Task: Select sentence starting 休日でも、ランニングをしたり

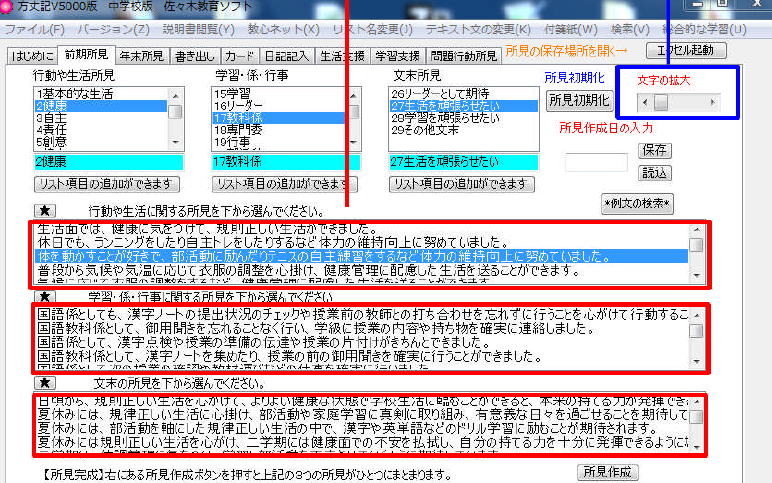Action: pos(361,242)
